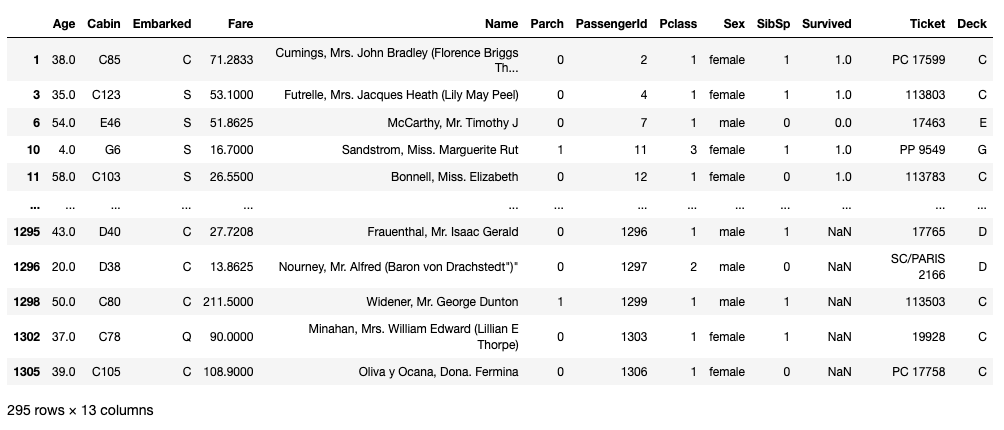Click the Fare column header

point(240,24)
